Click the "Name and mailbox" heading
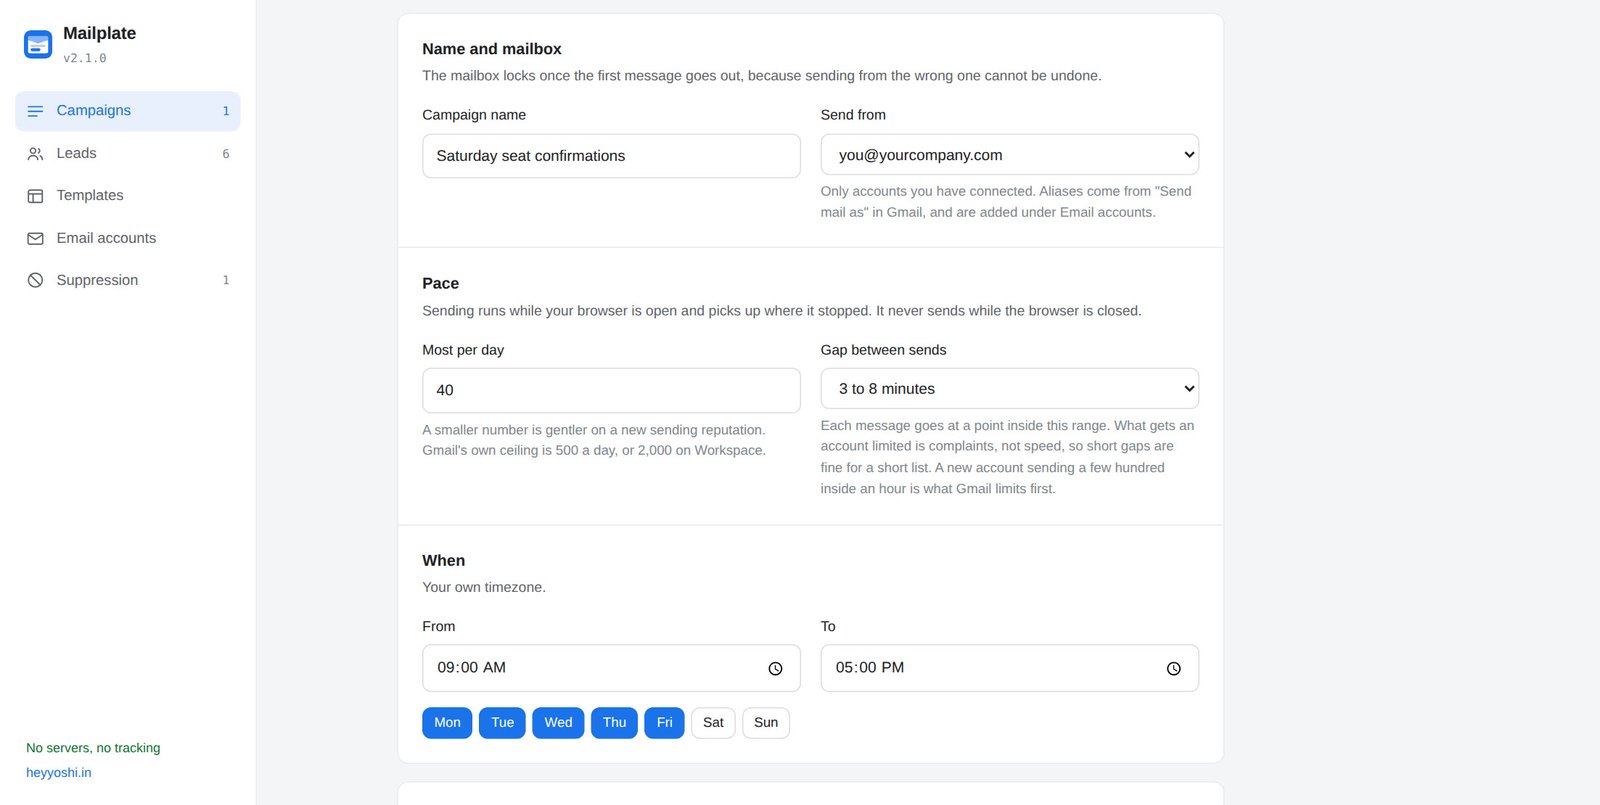The image size is (1600, 805). (x=492, y=49)
